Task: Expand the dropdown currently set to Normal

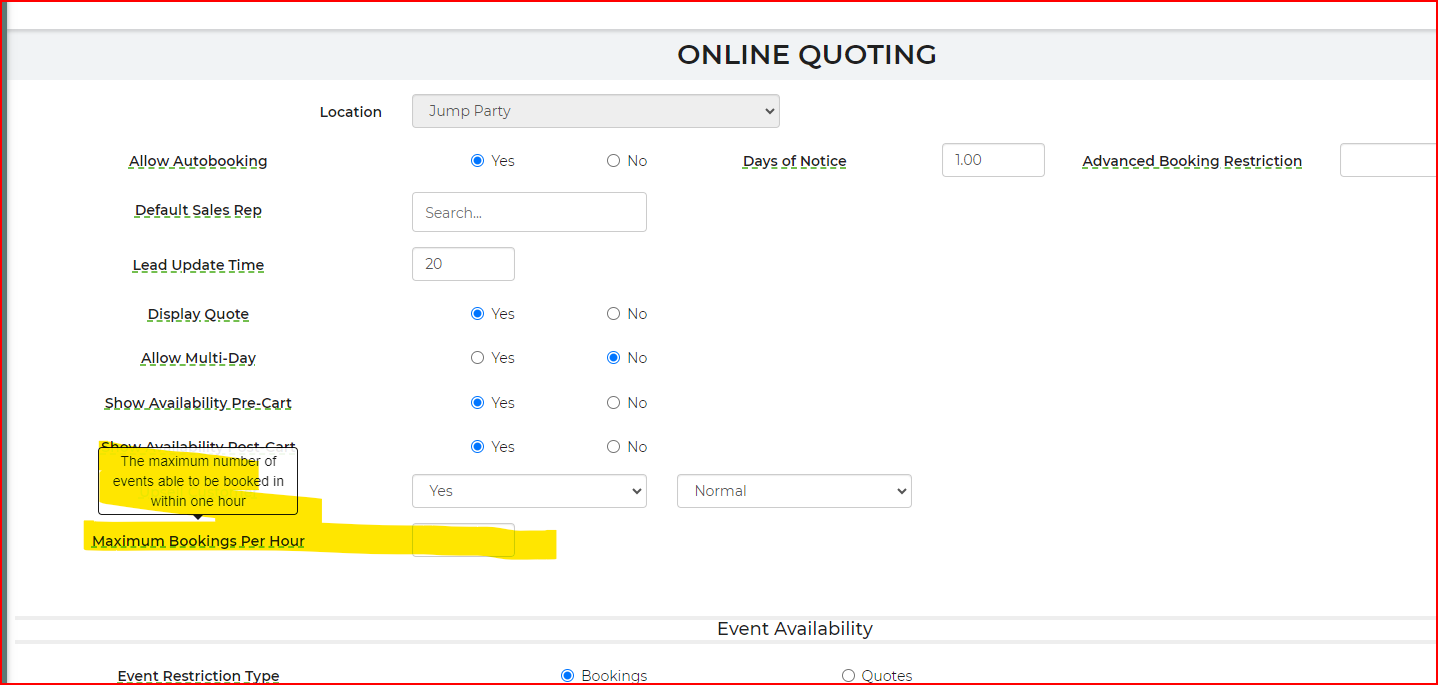Action: 794,491
